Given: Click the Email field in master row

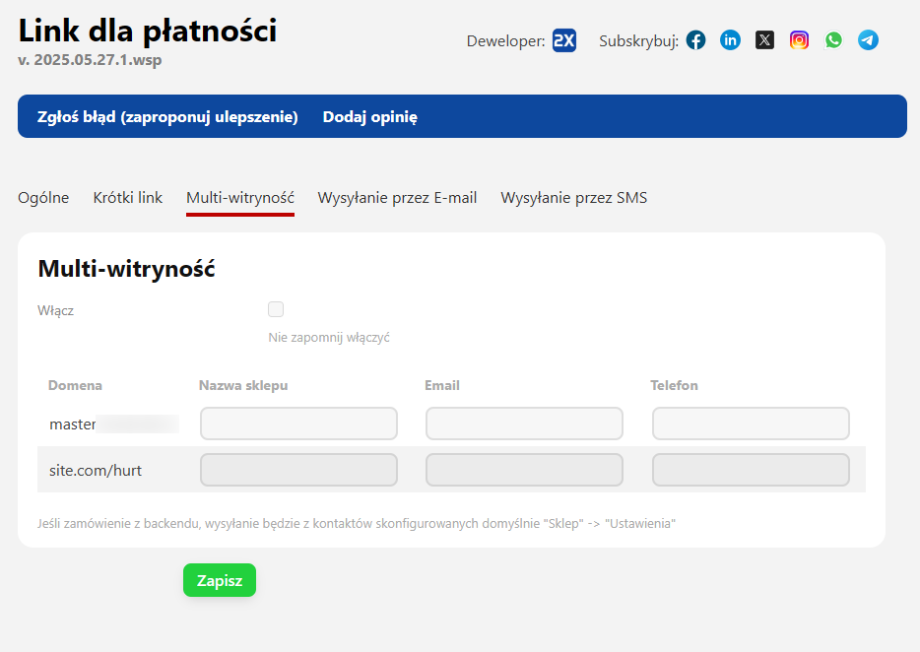Looking at the screenshot, I should point(524,424).
